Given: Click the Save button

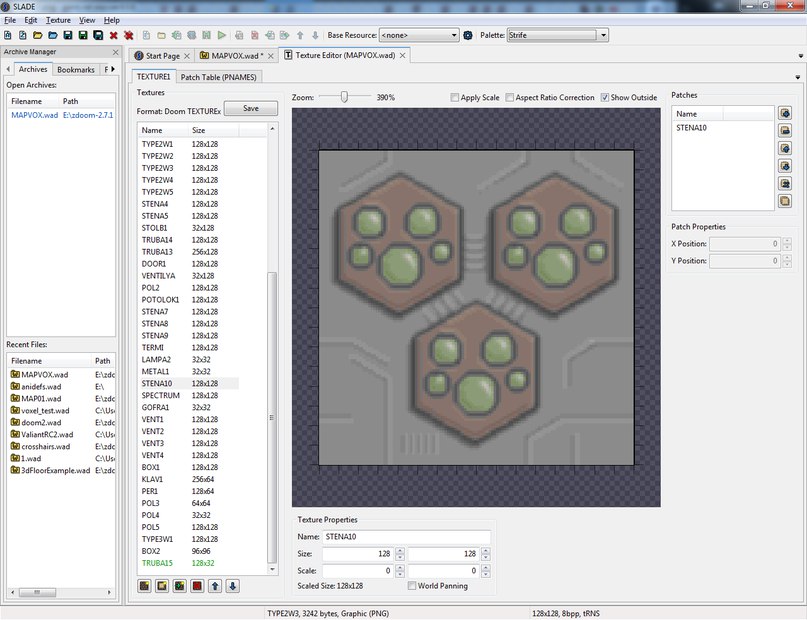Looking at the screenshot, I should 250,108.
